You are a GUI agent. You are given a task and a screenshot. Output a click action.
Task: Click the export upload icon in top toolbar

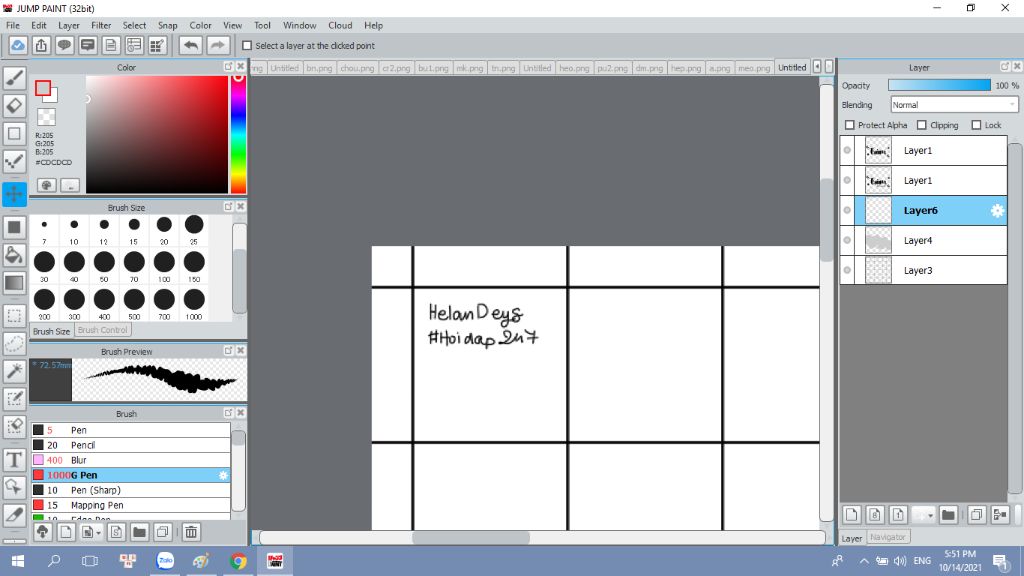(x=41, y=45)
